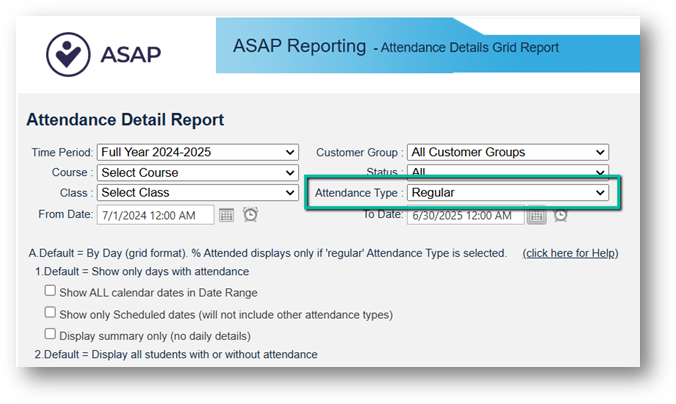Screen dimensions: 676x404
Task: Click the 'Time Period:' label
Action: (62, 153)
